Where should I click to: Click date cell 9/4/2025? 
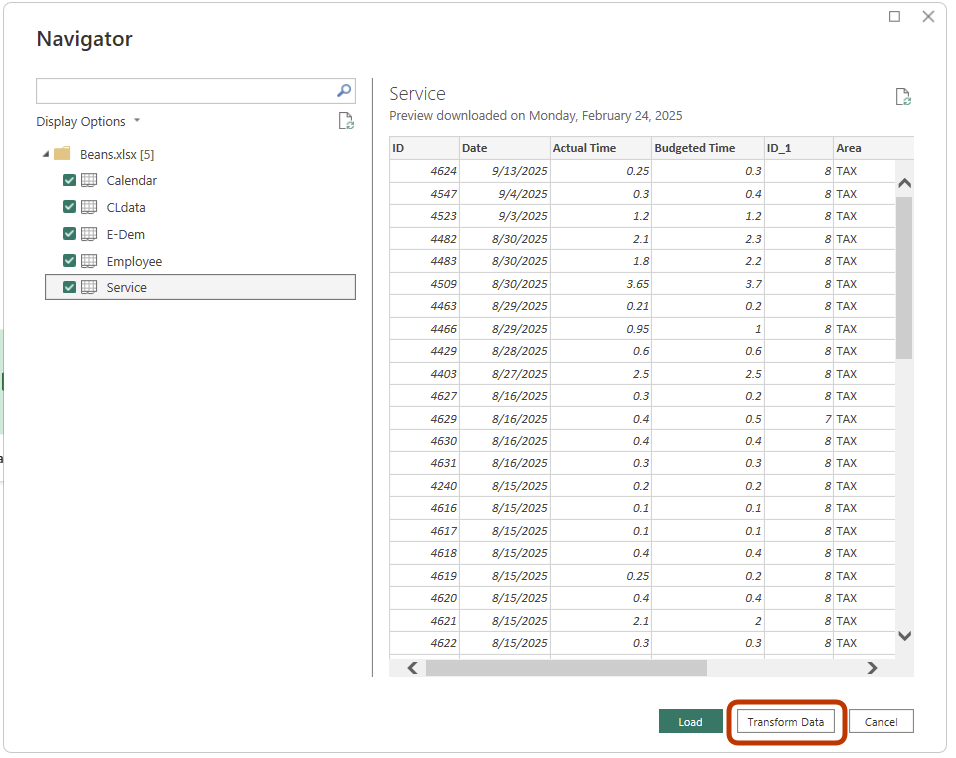pos(505,194)
